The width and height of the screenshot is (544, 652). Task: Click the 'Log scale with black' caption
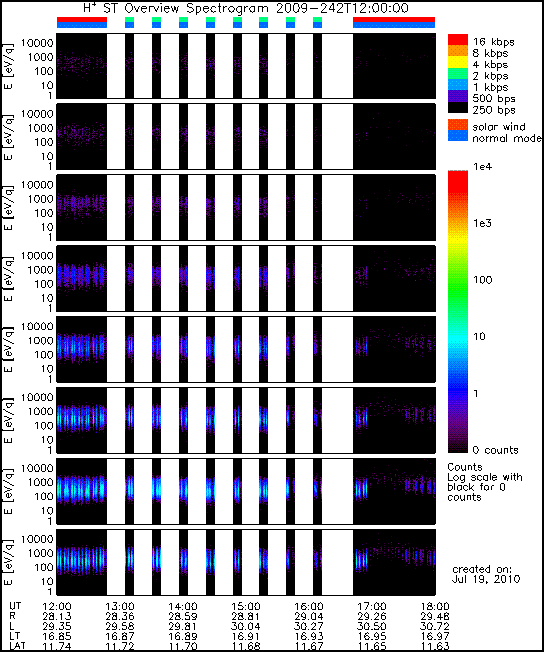click(x=485, y=482)
